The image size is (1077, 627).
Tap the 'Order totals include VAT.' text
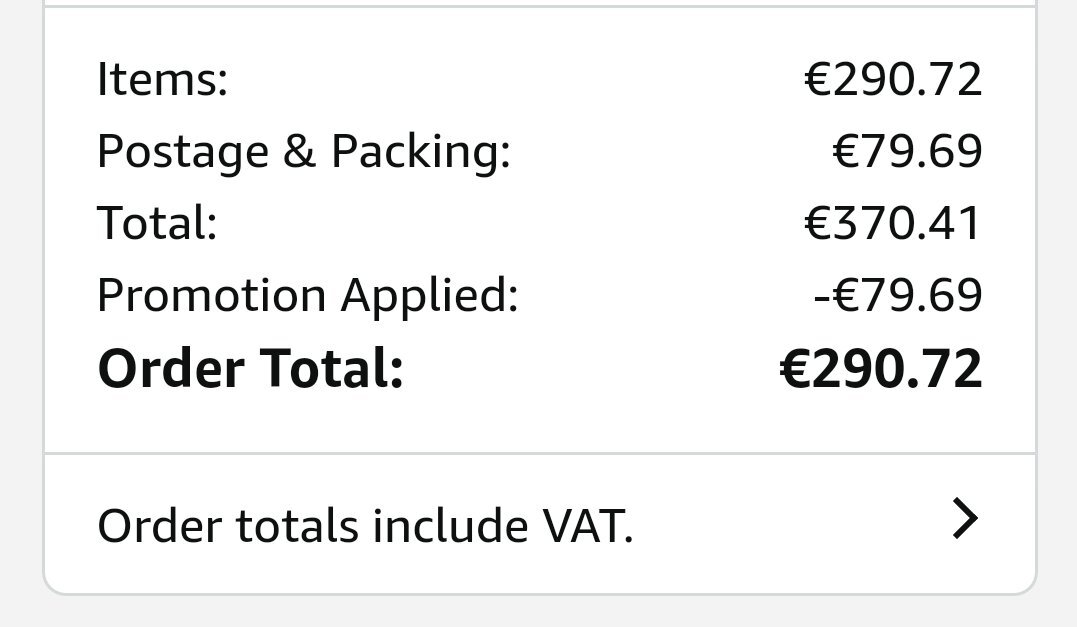tap(365, 526)
